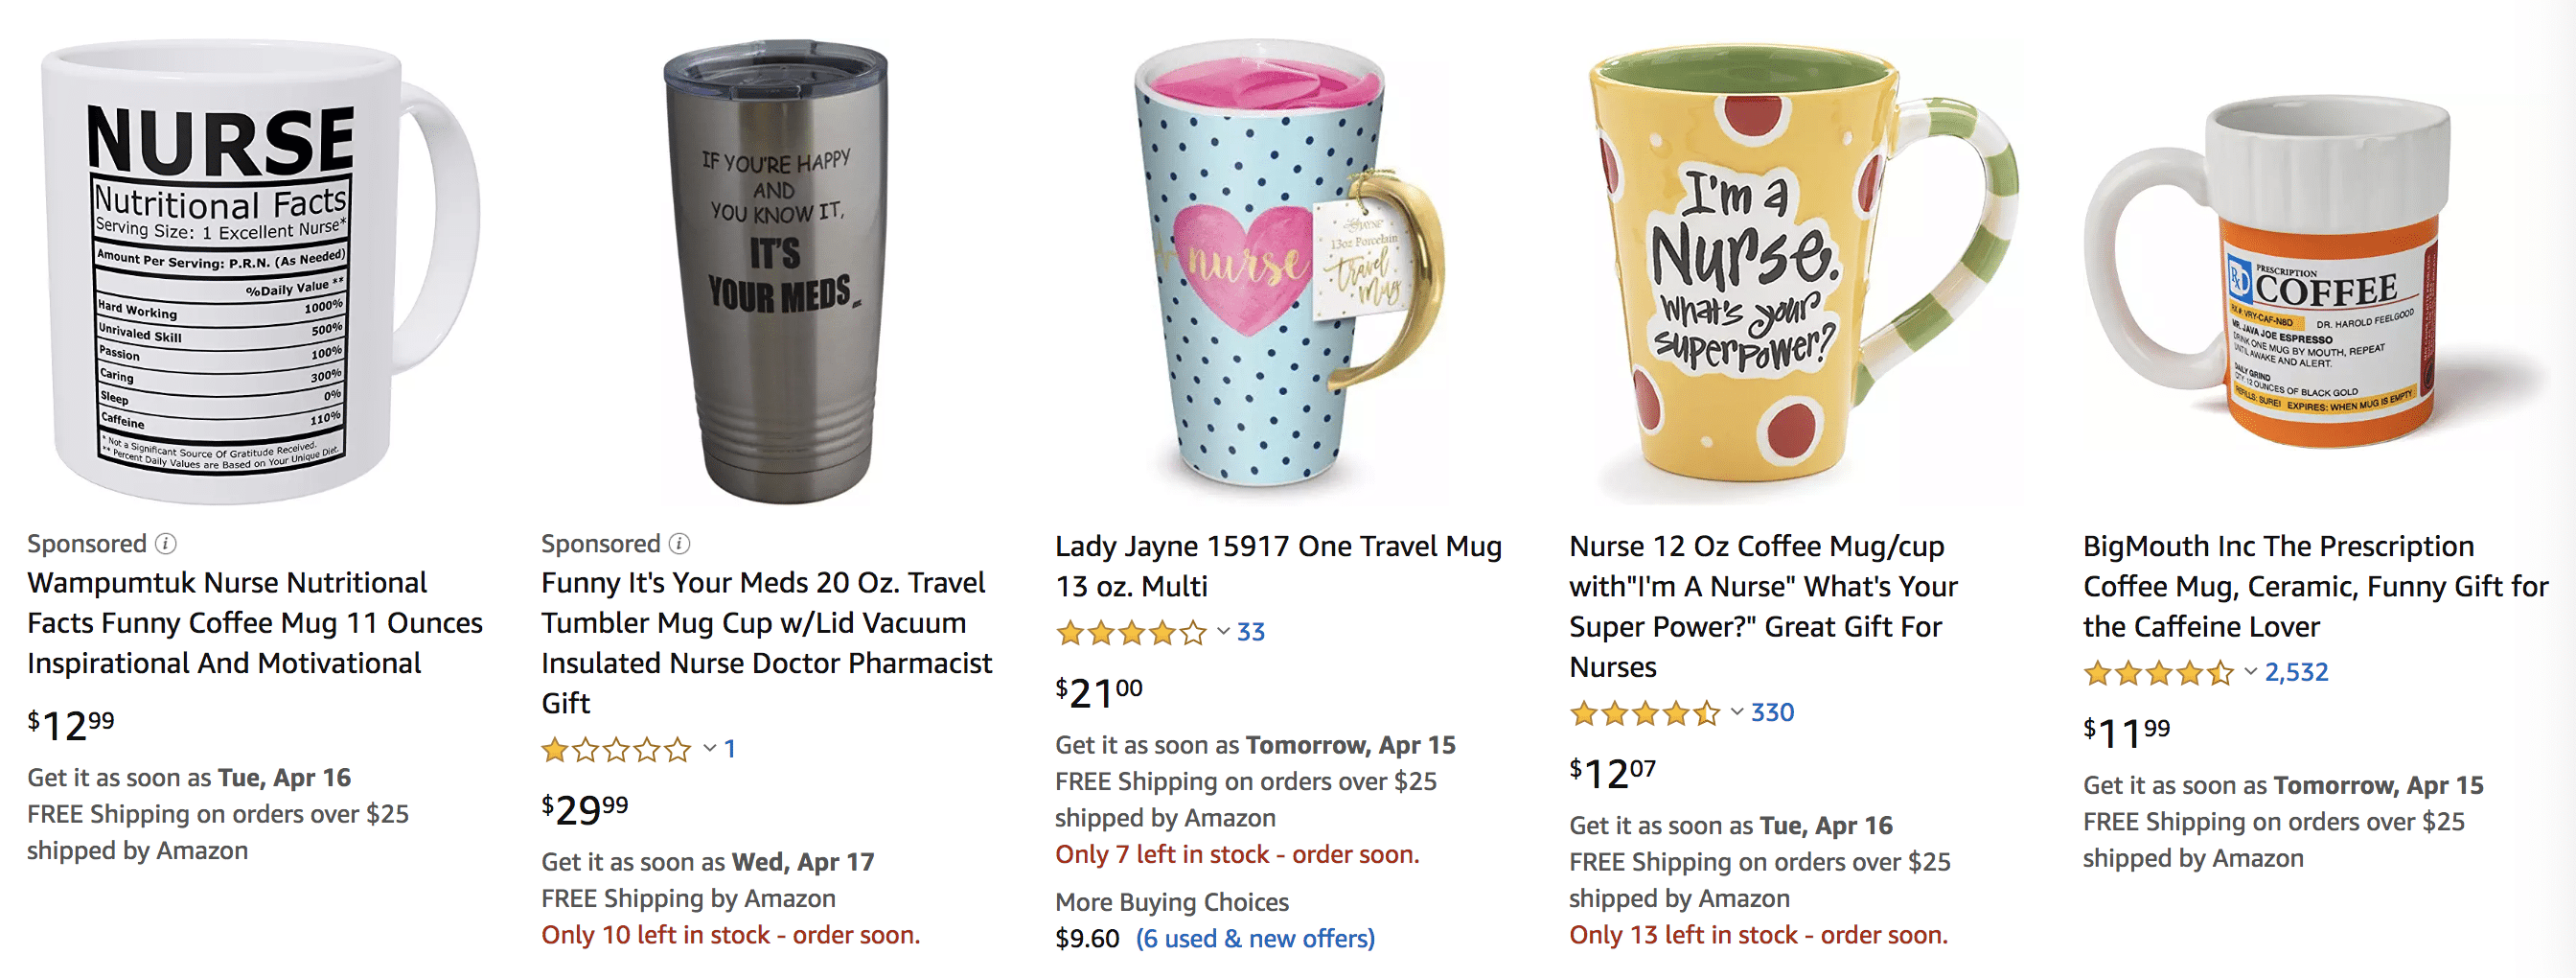Viewport: 2576px width, 978px height.
Task: Click star rating of BigMouth Prescription mug
Action: click(2158, 673)
